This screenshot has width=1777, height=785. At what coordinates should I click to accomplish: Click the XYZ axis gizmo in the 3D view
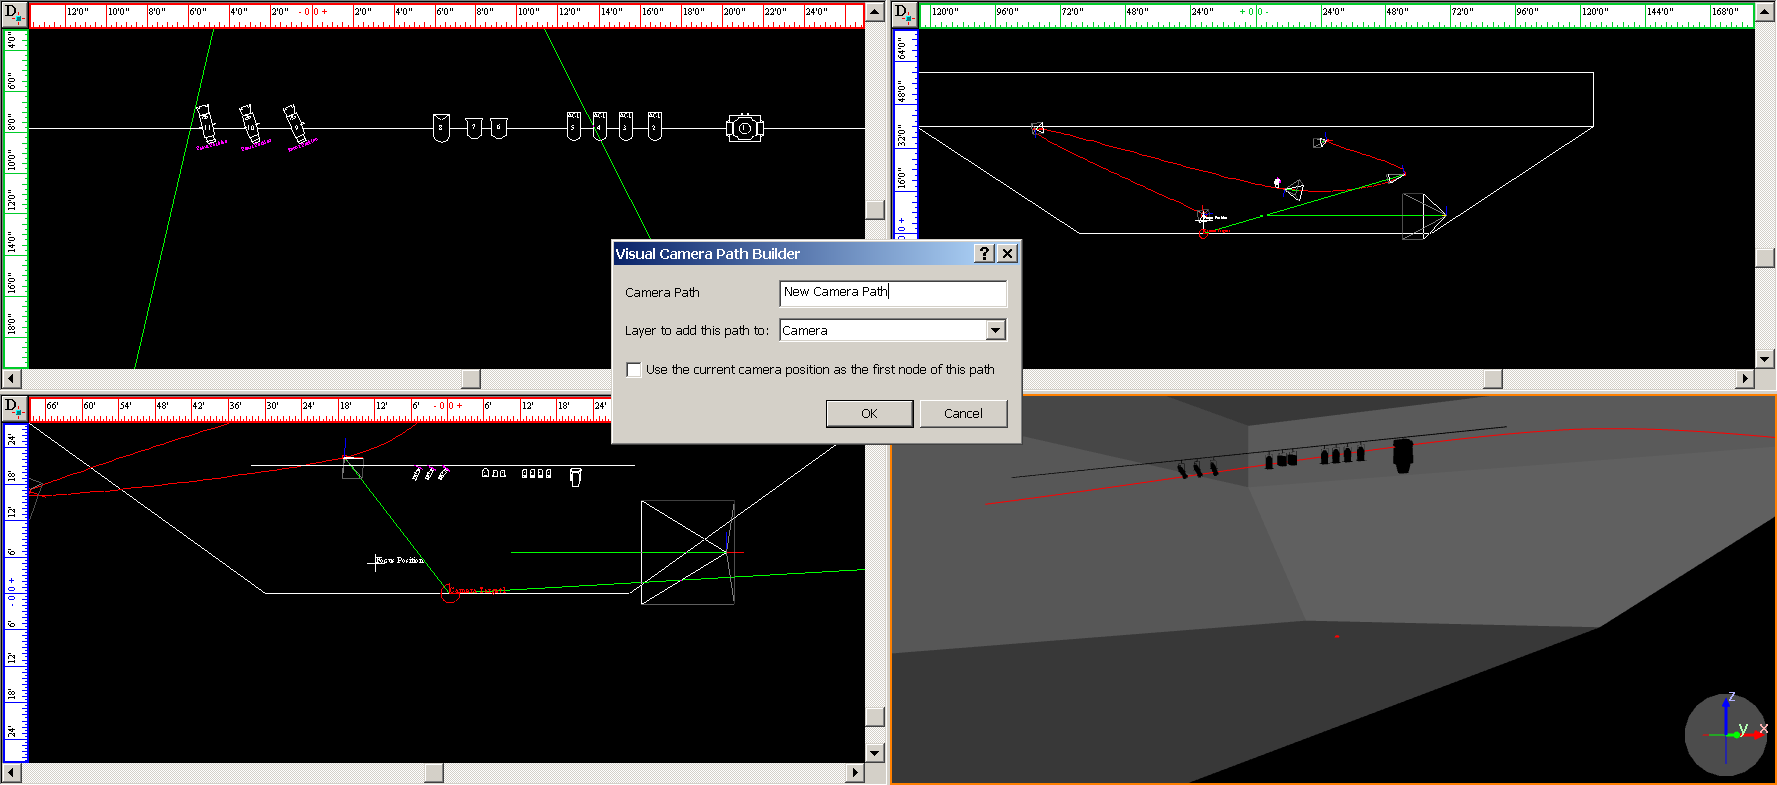pos(1728,733)
